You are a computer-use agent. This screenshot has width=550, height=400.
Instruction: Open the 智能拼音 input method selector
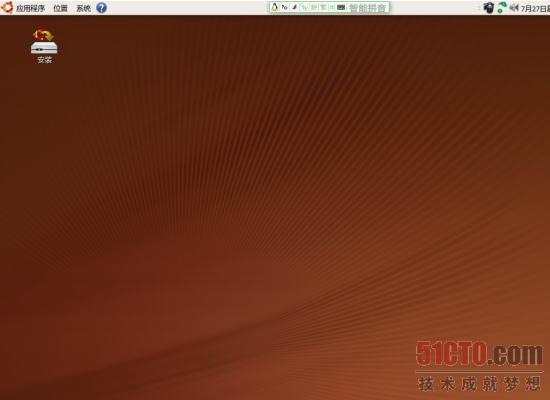[367, 8]
